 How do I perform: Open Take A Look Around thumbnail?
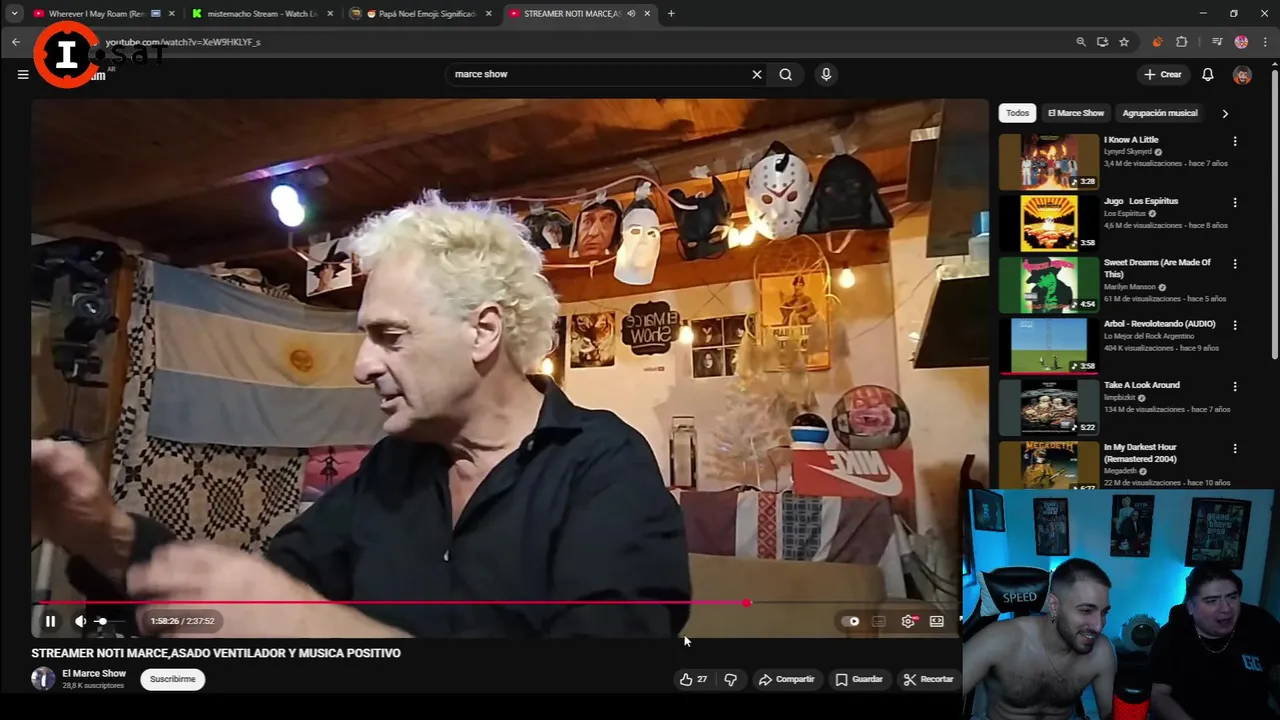coord(1048,407)
